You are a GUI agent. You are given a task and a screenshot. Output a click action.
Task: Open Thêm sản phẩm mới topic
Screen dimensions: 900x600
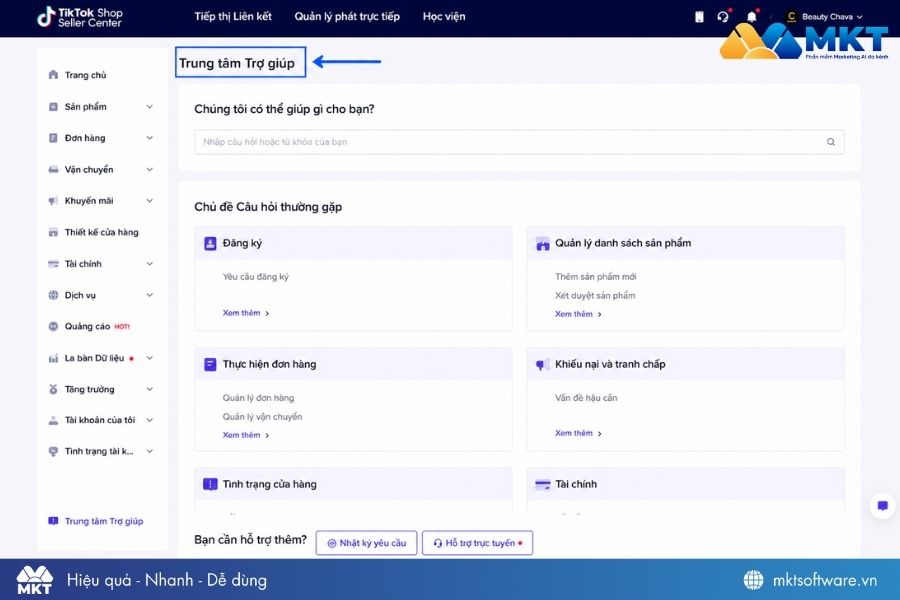pyautogui.click(x=596, y=277)
